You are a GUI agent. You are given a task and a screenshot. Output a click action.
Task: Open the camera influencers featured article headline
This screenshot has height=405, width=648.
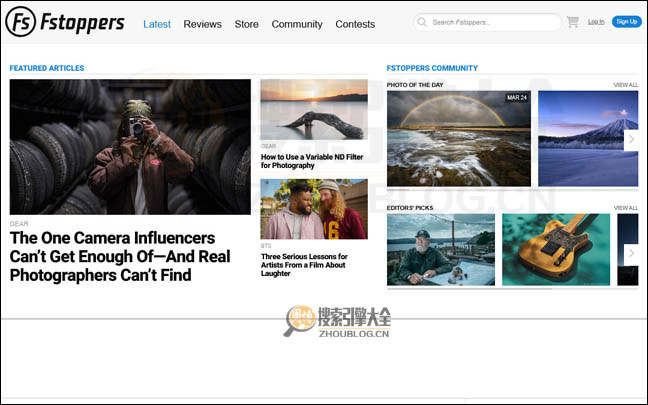[x=119, y=256]
